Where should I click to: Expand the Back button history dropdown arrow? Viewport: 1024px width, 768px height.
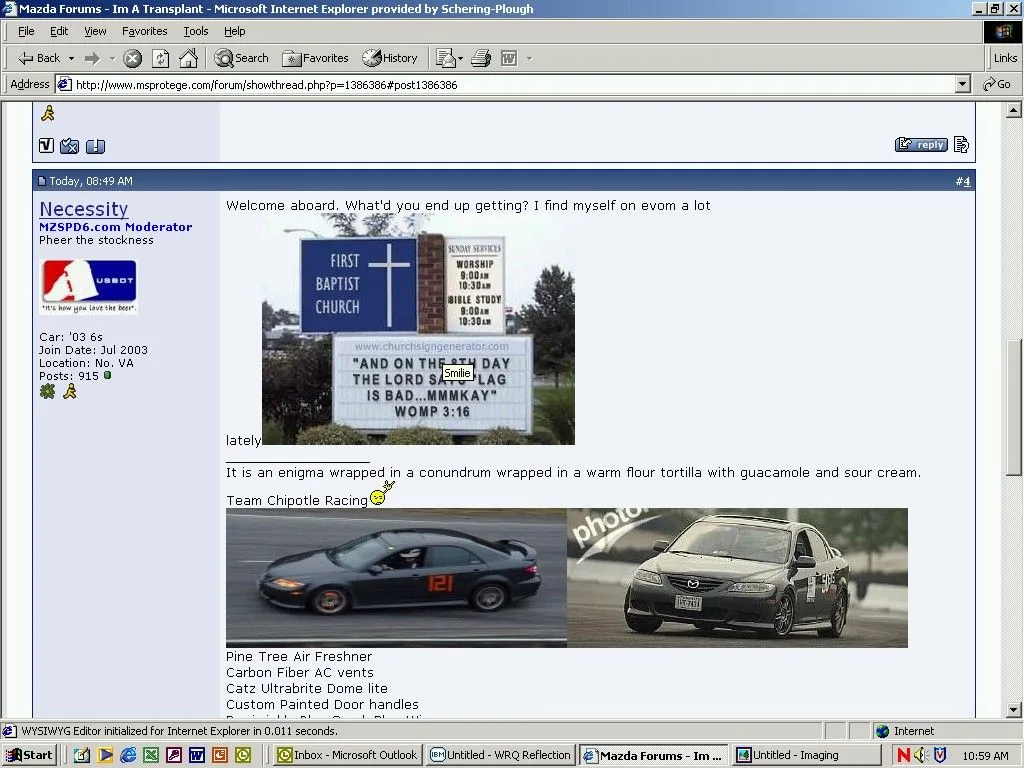coord(69,58)
